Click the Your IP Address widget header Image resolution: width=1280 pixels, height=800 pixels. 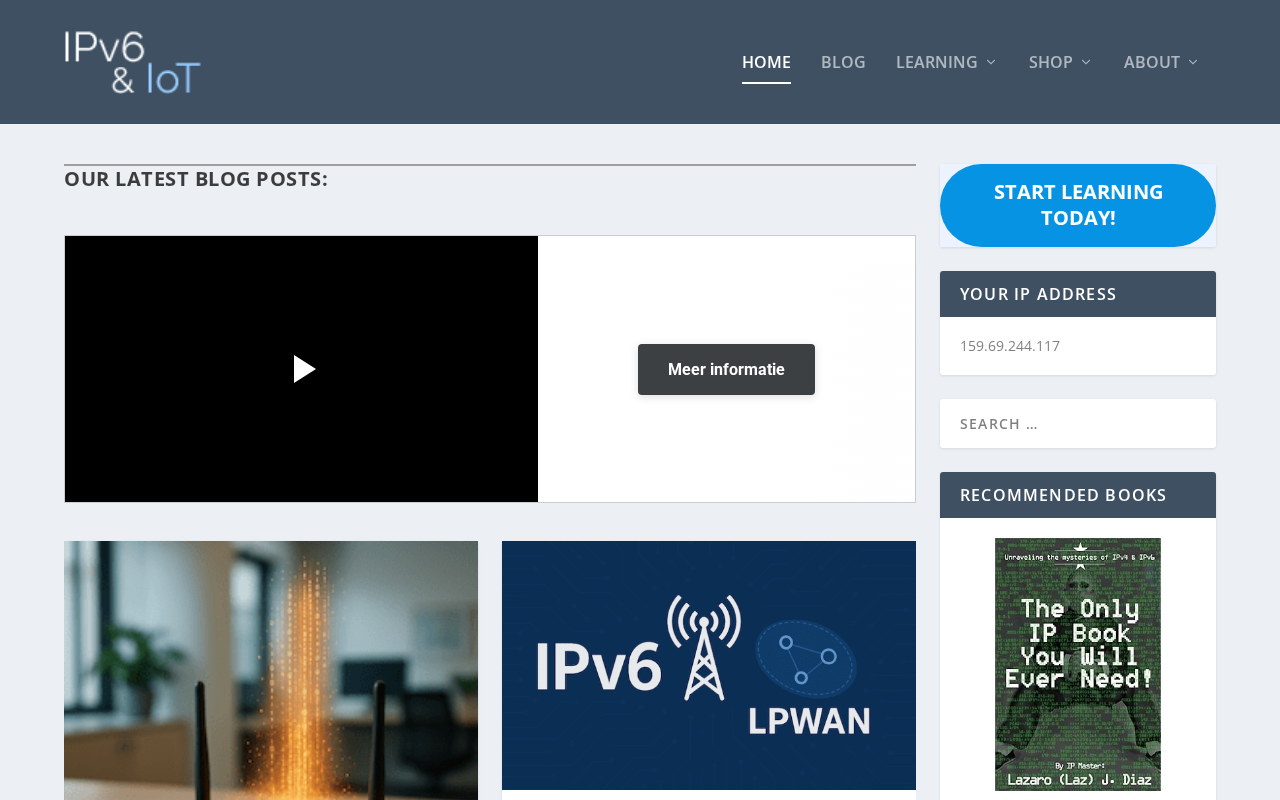[x=1078, y=294]
